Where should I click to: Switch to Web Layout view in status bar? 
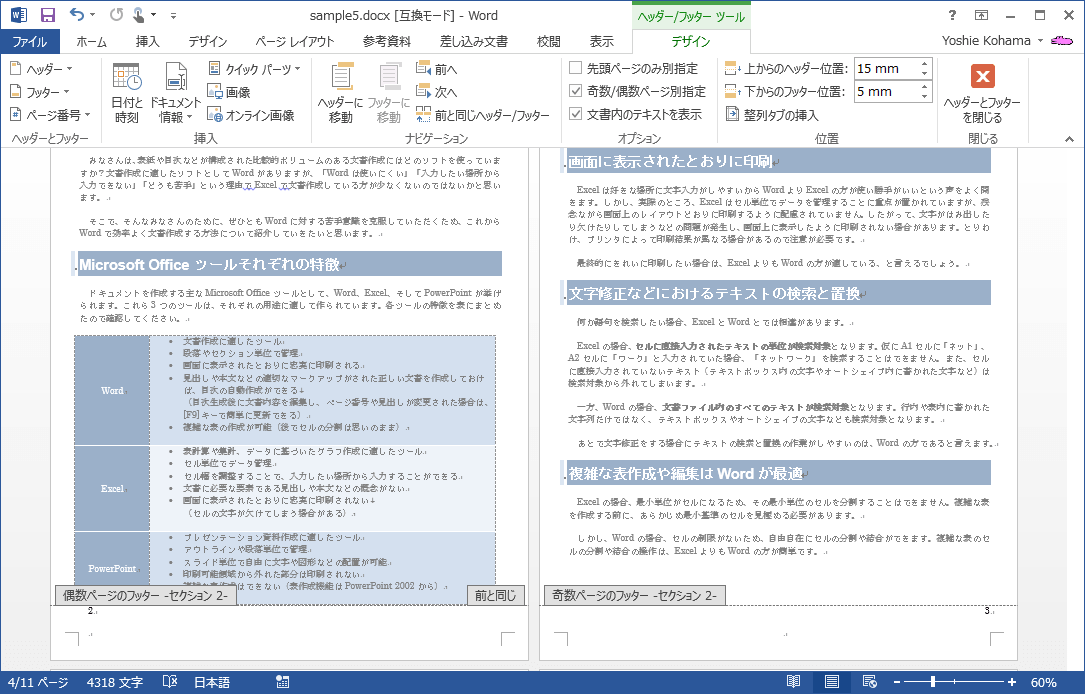870,682
